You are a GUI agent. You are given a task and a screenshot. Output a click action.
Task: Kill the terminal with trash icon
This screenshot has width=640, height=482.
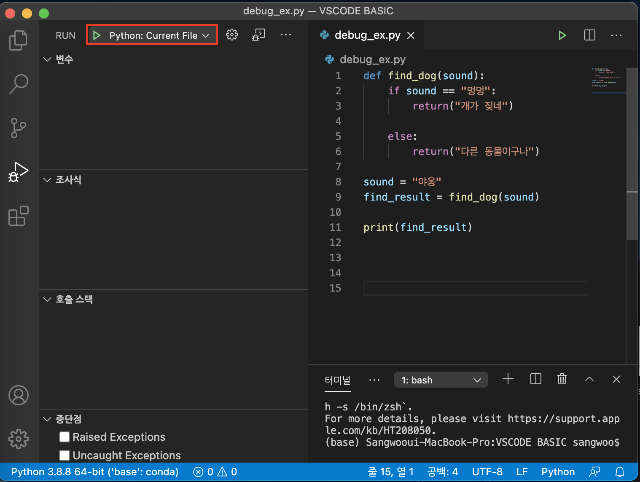(562, 379)
